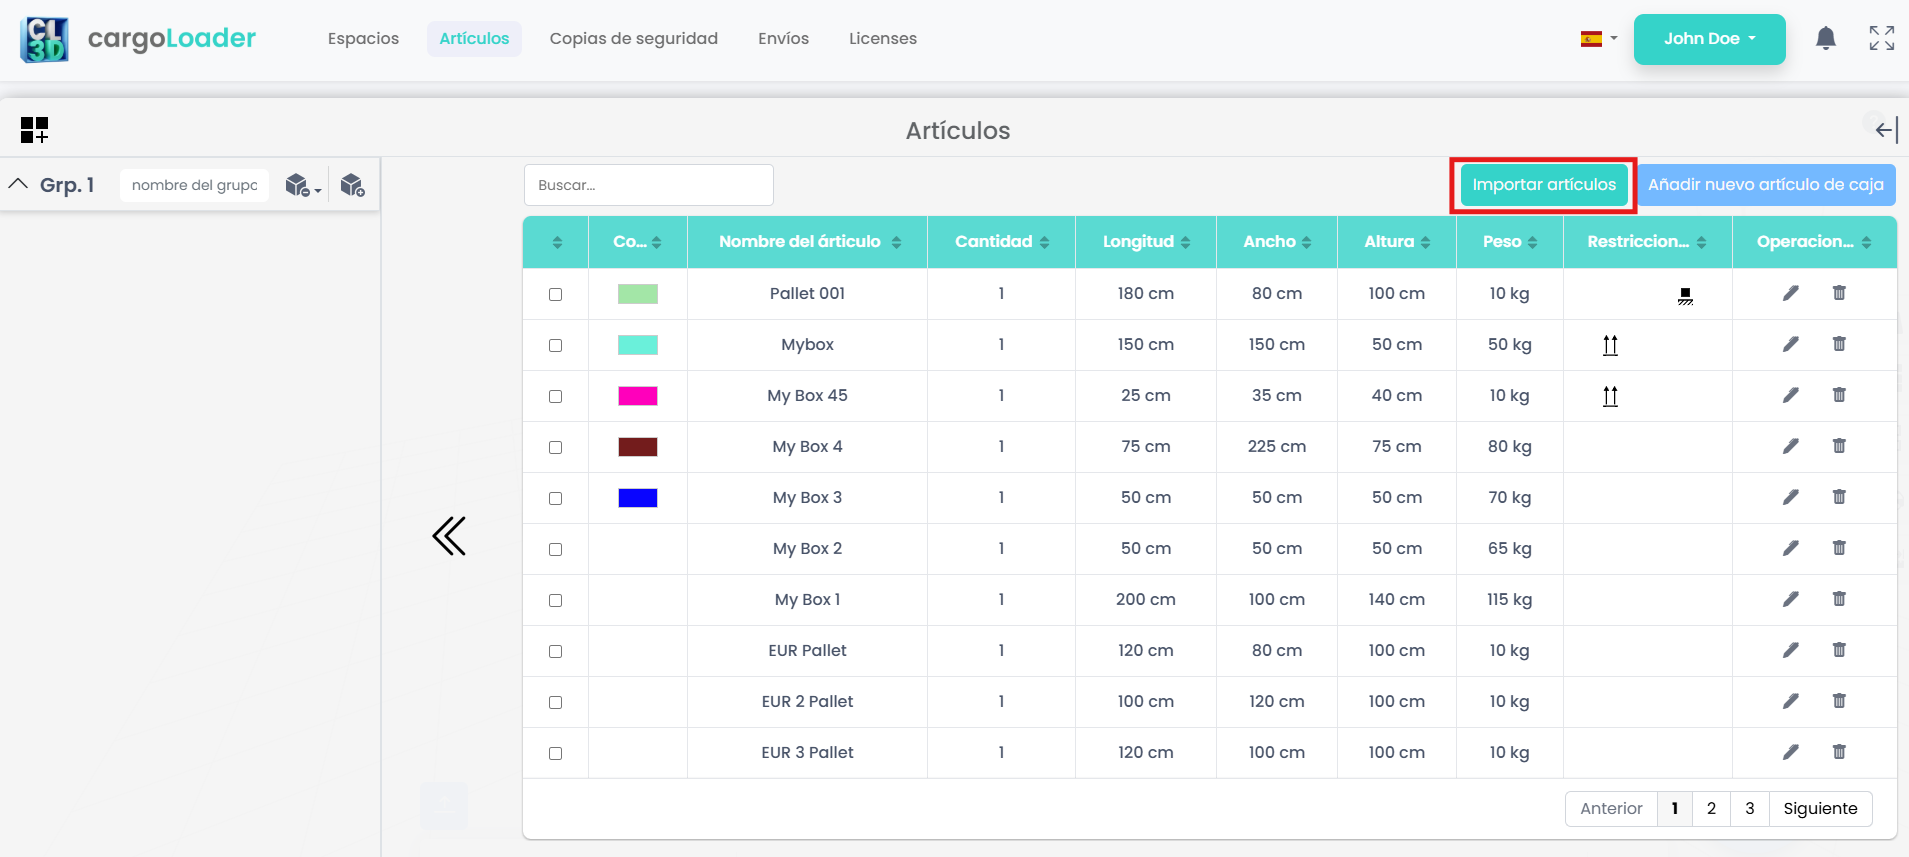This screenshot has height=857, width=1909.
Task: Open the notifications bell
Action: pyautogui.click(x=1825, y=39)
